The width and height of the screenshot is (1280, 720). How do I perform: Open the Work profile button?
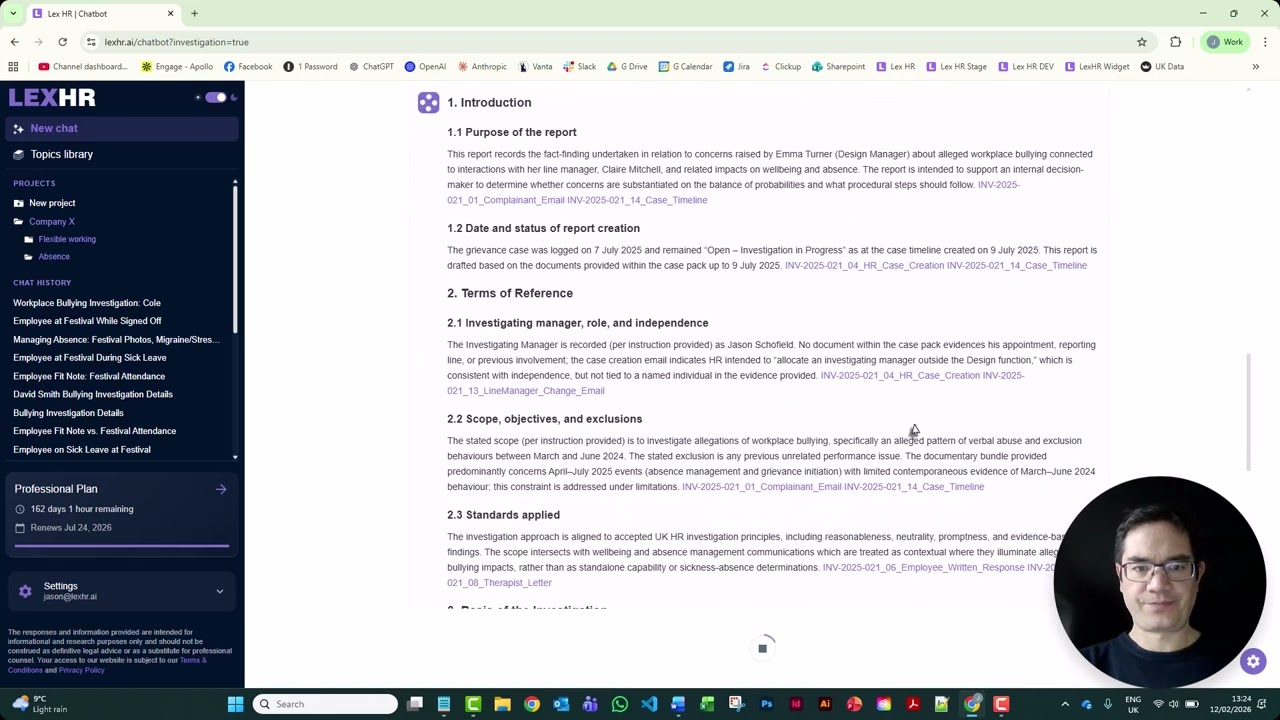[1224, 42]
